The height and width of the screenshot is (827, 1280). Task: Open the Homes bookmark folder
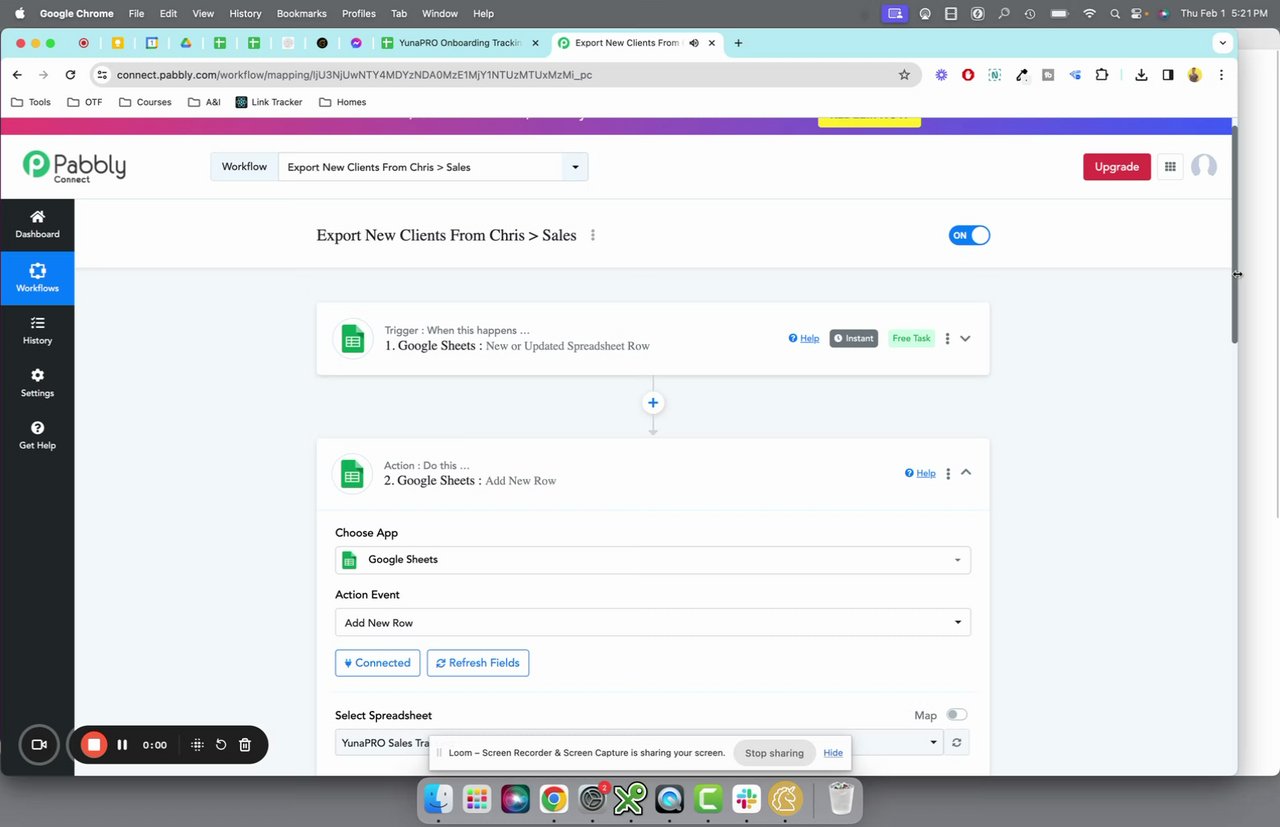pyautogui.click(x=343, y=102)
